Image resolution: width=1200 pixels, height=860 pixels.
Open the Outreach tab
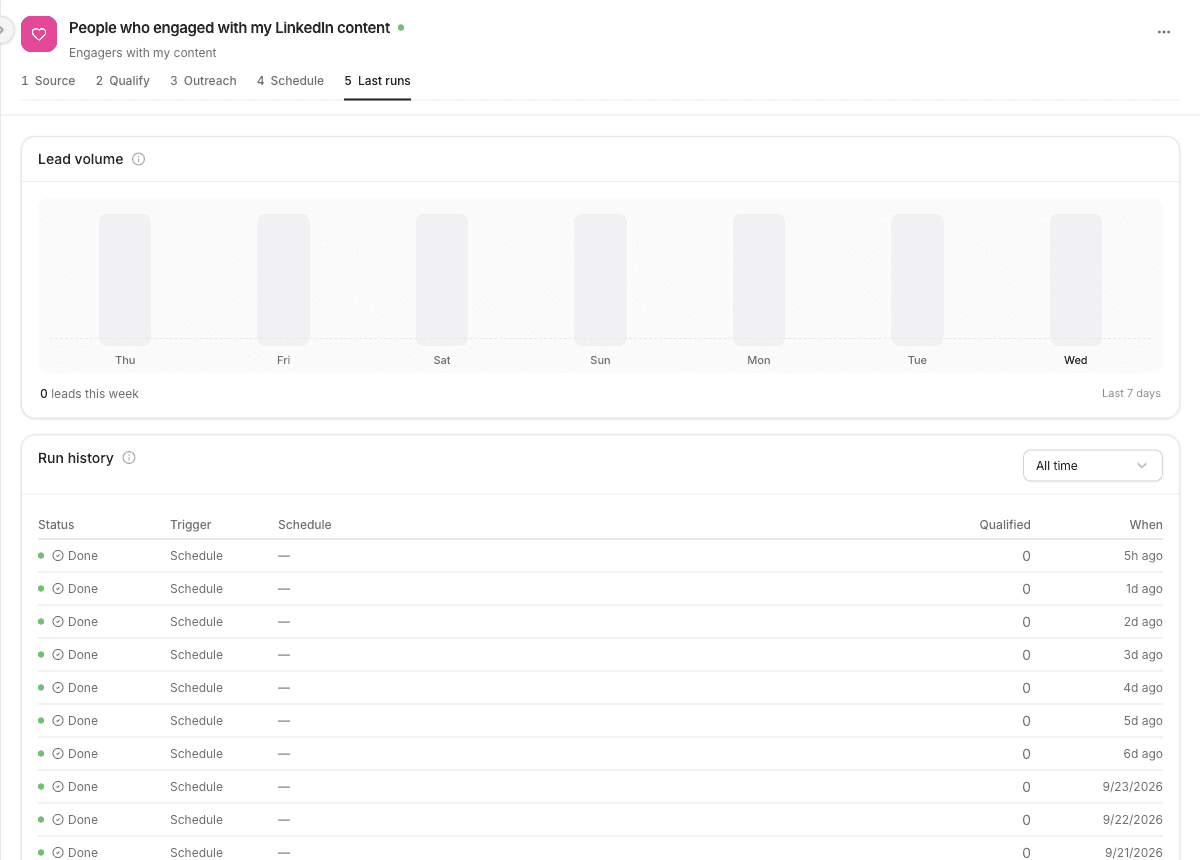[x=203, y=81]
